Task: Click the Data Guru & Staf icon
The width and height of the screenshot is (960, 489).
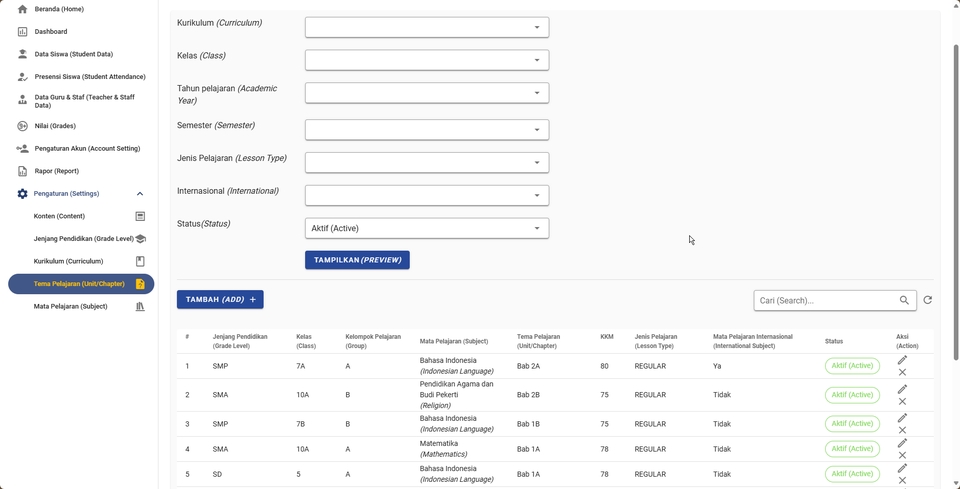Action: coord(23,101)
